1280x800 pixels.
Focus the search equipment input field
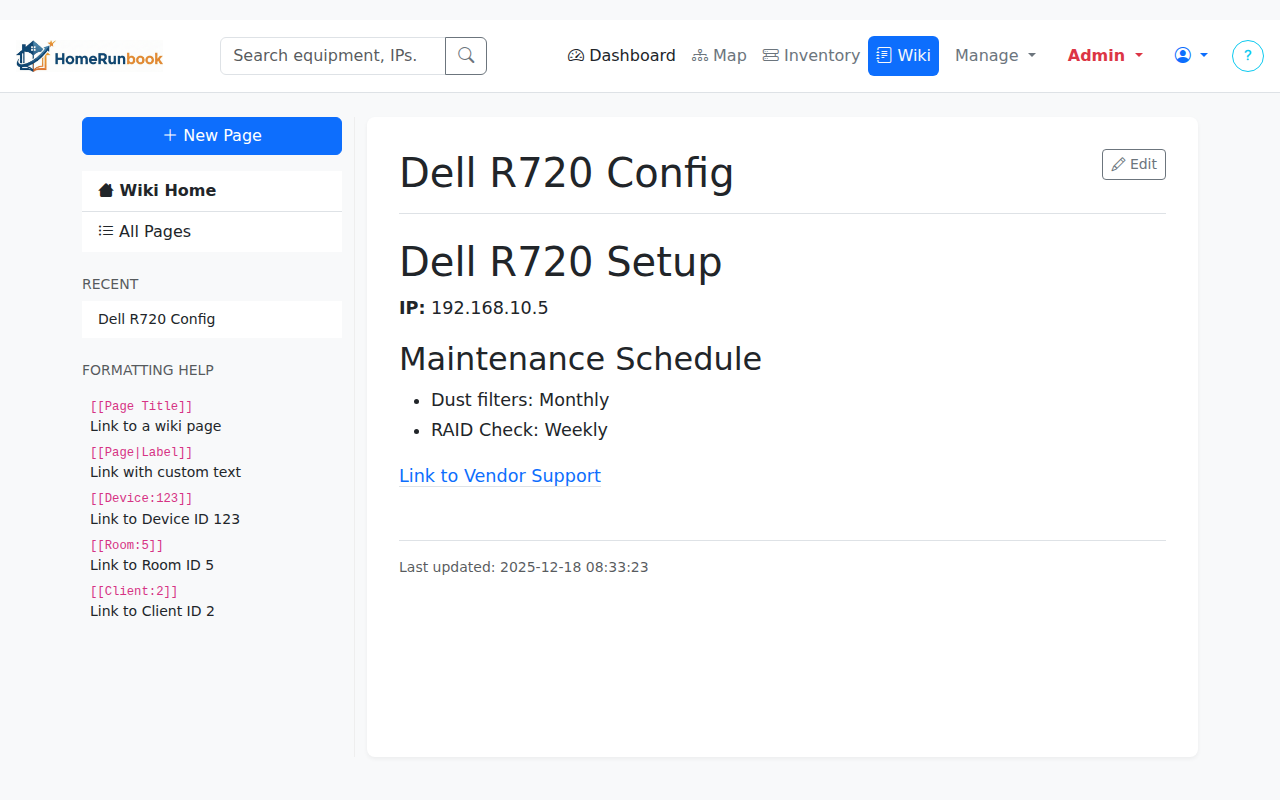[x=333, y=56]
